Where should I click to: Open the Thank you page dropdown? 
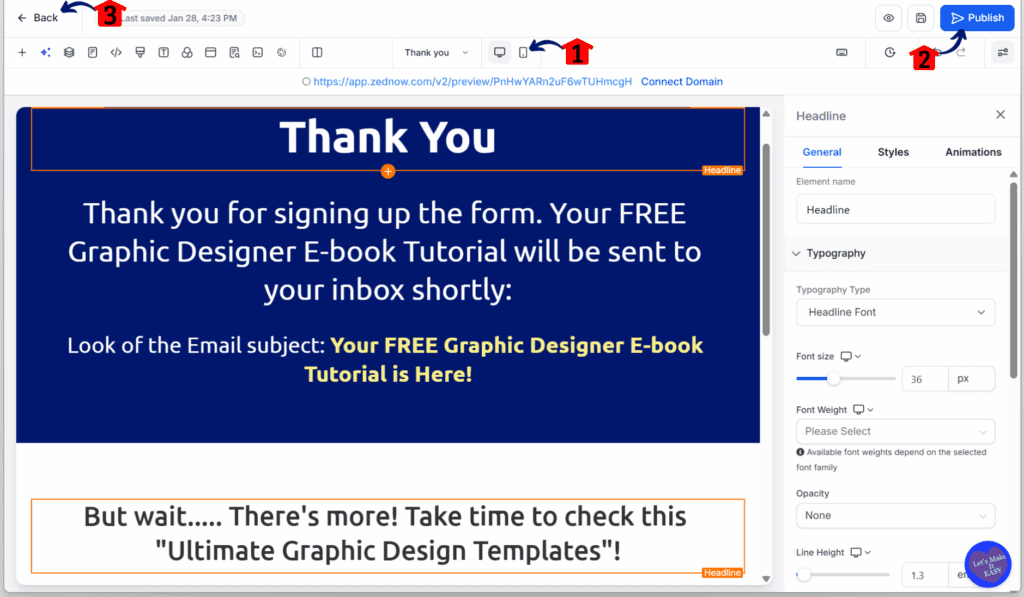tap(436, 52)
